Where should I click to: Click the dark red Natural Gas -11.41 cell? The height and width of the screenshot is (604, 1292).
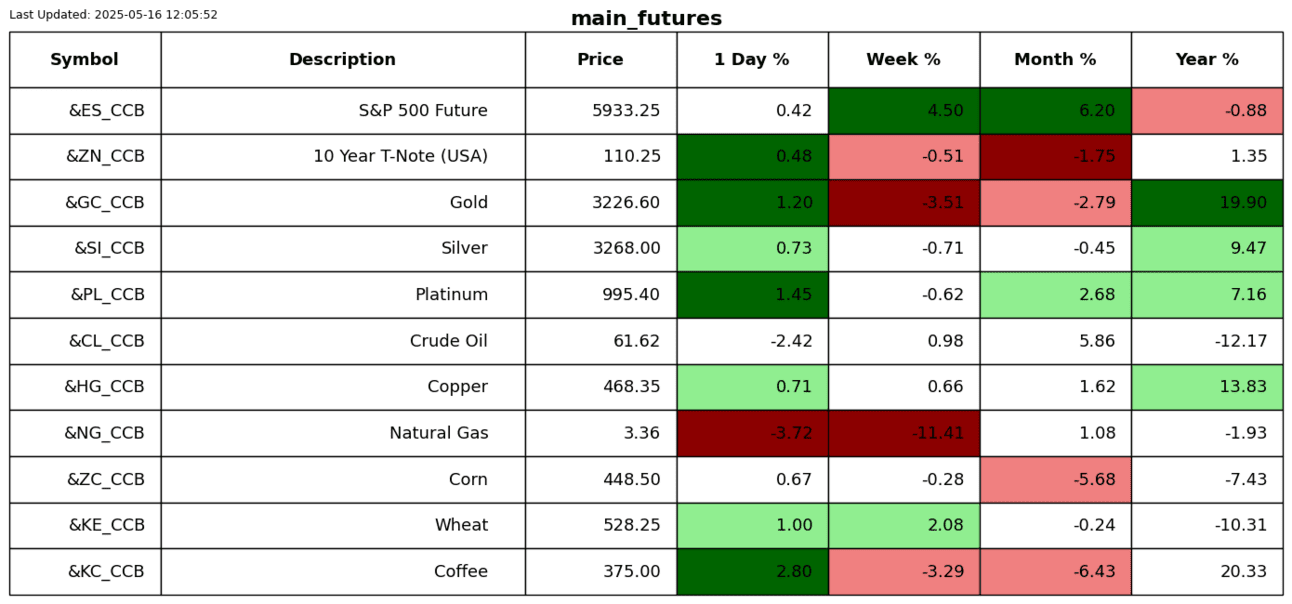click(x=903, y=433)
